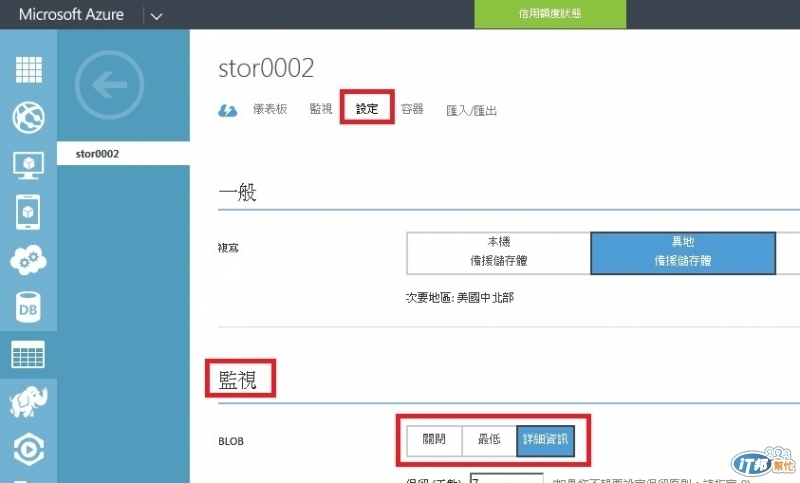Viewport: 800px width, 483px height.
Task: Set BLOB monitoring to 關閉
Action: [x=434, y=441]
